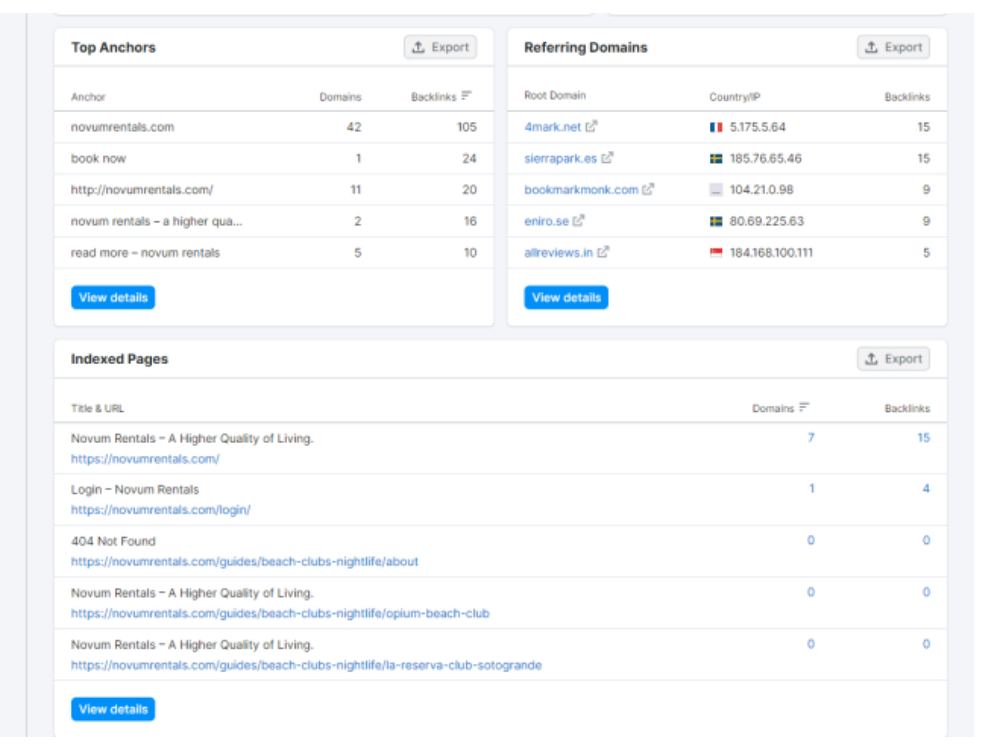
Task: Click the 15 backlinks count for the homepage
Action: pyautogui.click(x=923, y=438)
